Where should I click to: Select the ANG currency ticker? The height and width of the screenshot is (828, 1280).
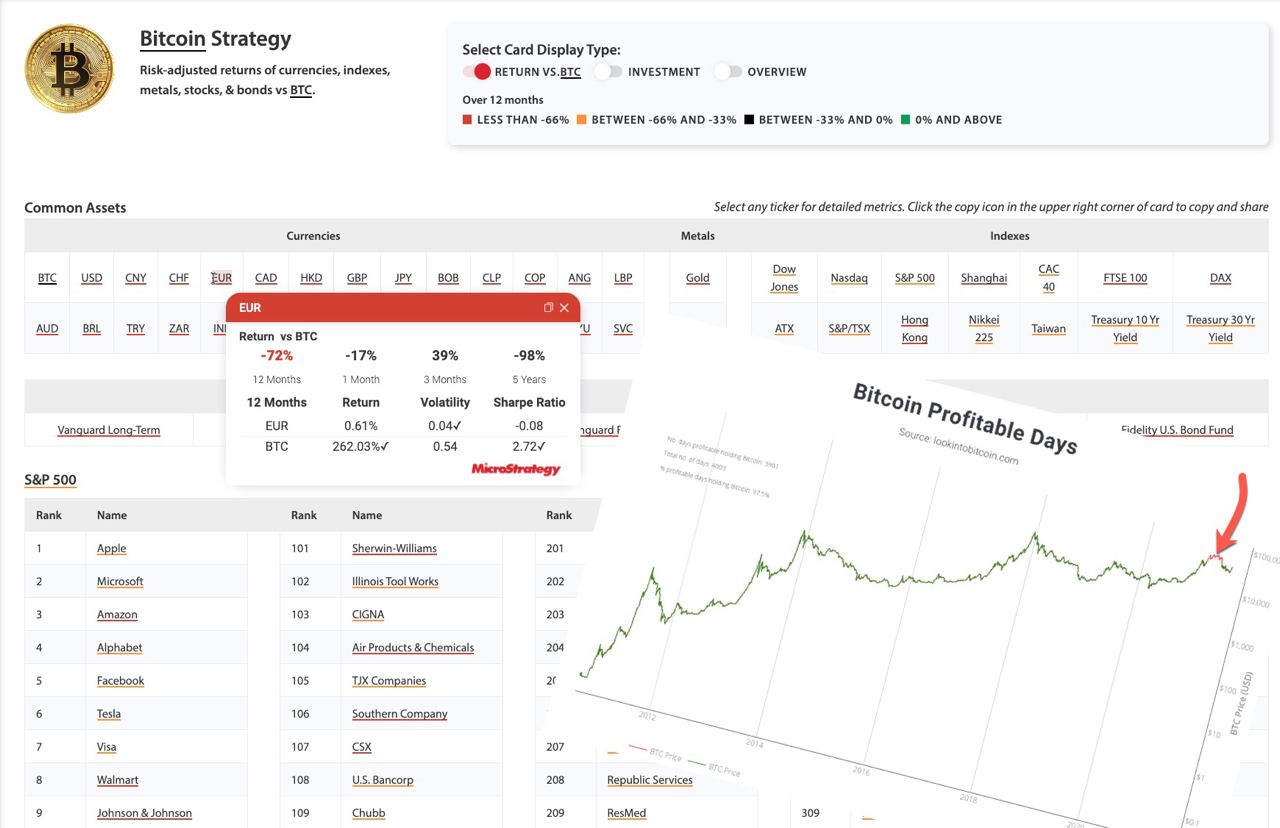pyautogui.click(x=579, y=278)
